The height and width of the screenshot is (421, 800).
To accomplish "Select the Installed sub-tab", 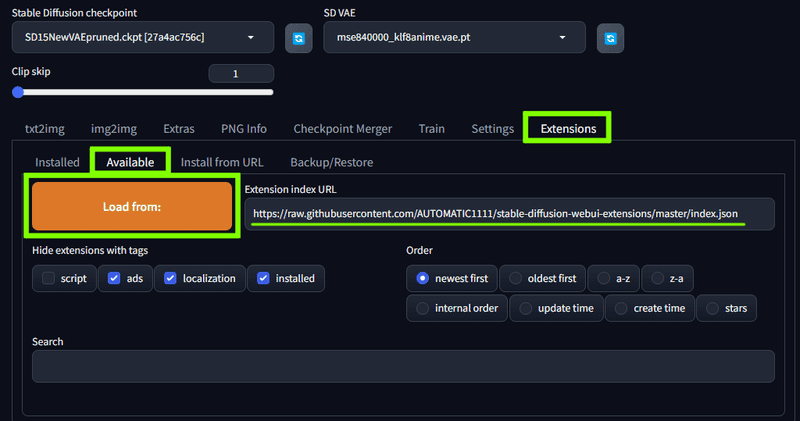I will click(x=57, y=162).
